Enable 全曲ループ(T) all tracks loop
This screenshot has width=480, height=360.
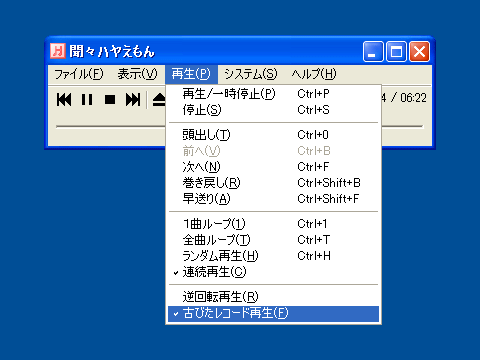tap(273, 240)
